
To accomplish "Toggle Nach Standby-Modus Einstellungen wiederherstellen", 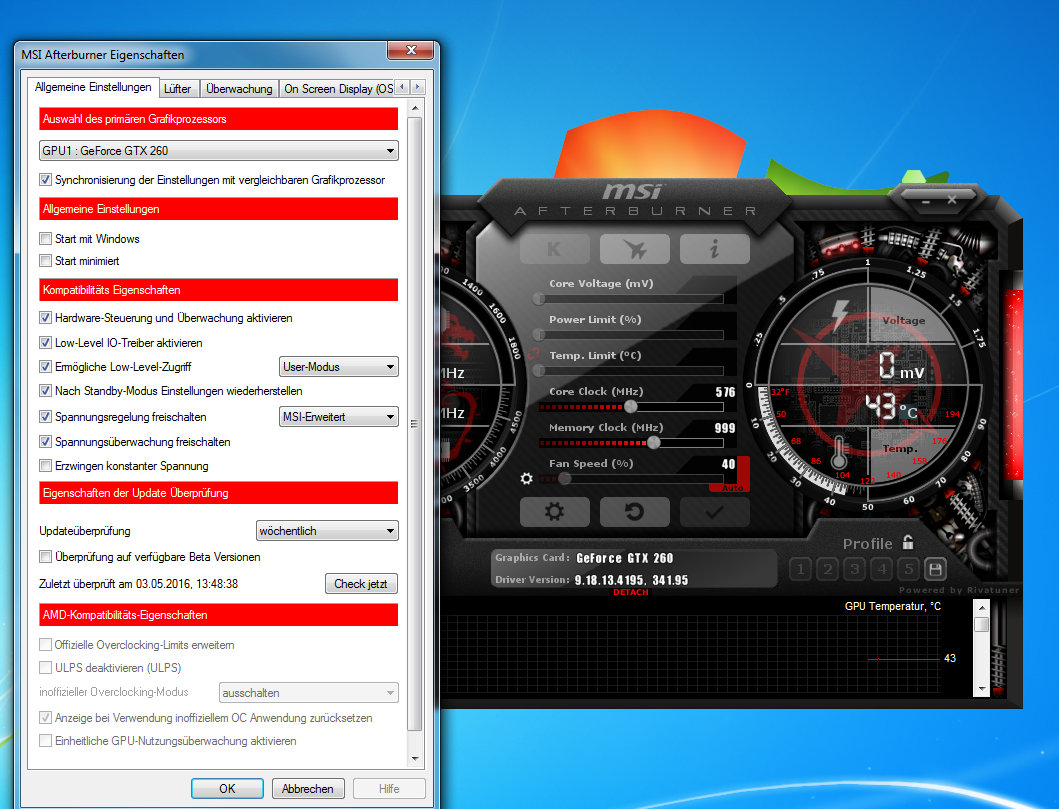I will (45, 390).
